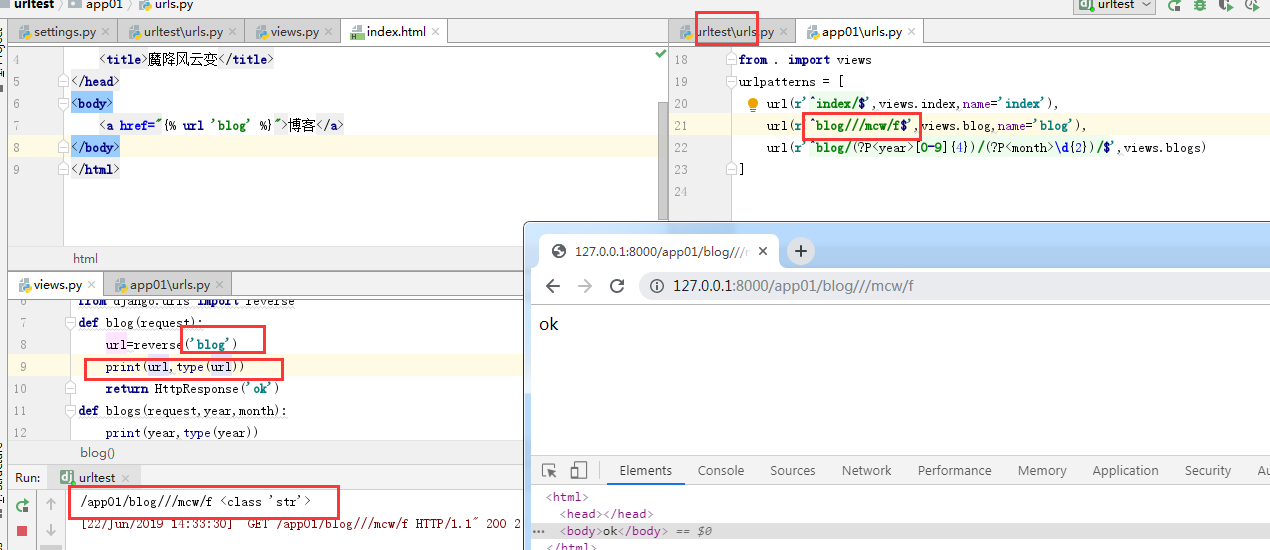Viewport: 1270px width, 550px height.
Task: Close the lower views.py editor tab
Action: tap(92, 285)
